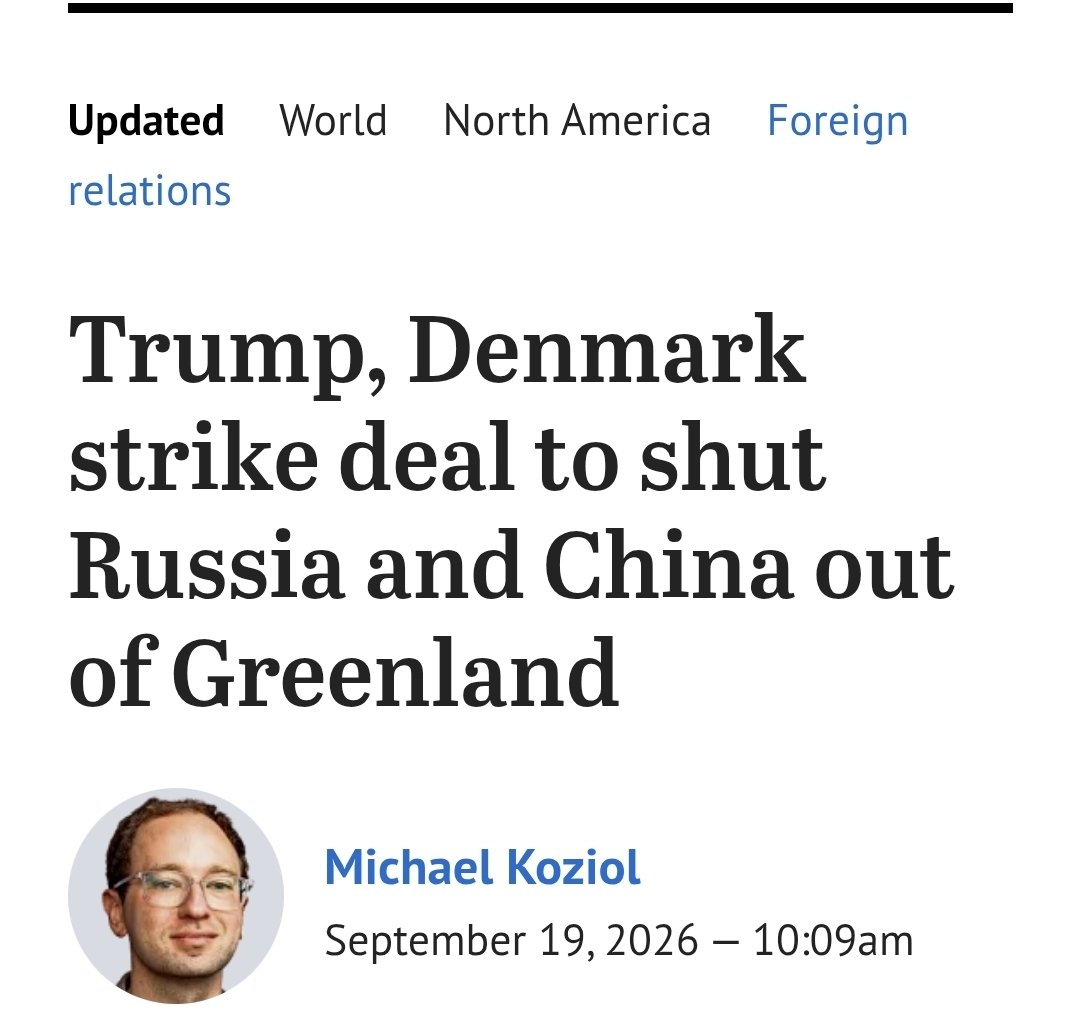
Task: Click the surname Koziol in the byline
Action: [574, 867]
